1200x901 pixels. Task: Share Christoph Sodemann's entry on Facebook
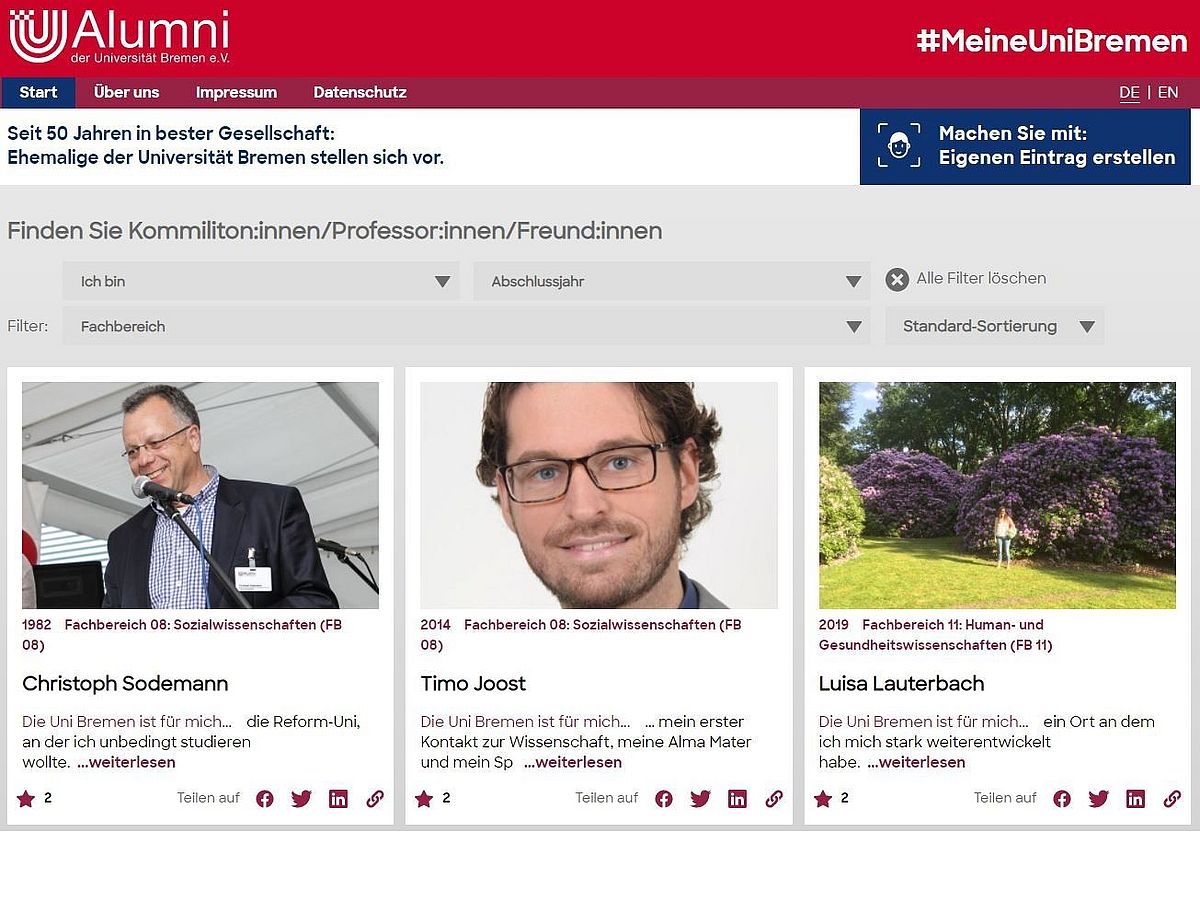[x=265, y=799]
